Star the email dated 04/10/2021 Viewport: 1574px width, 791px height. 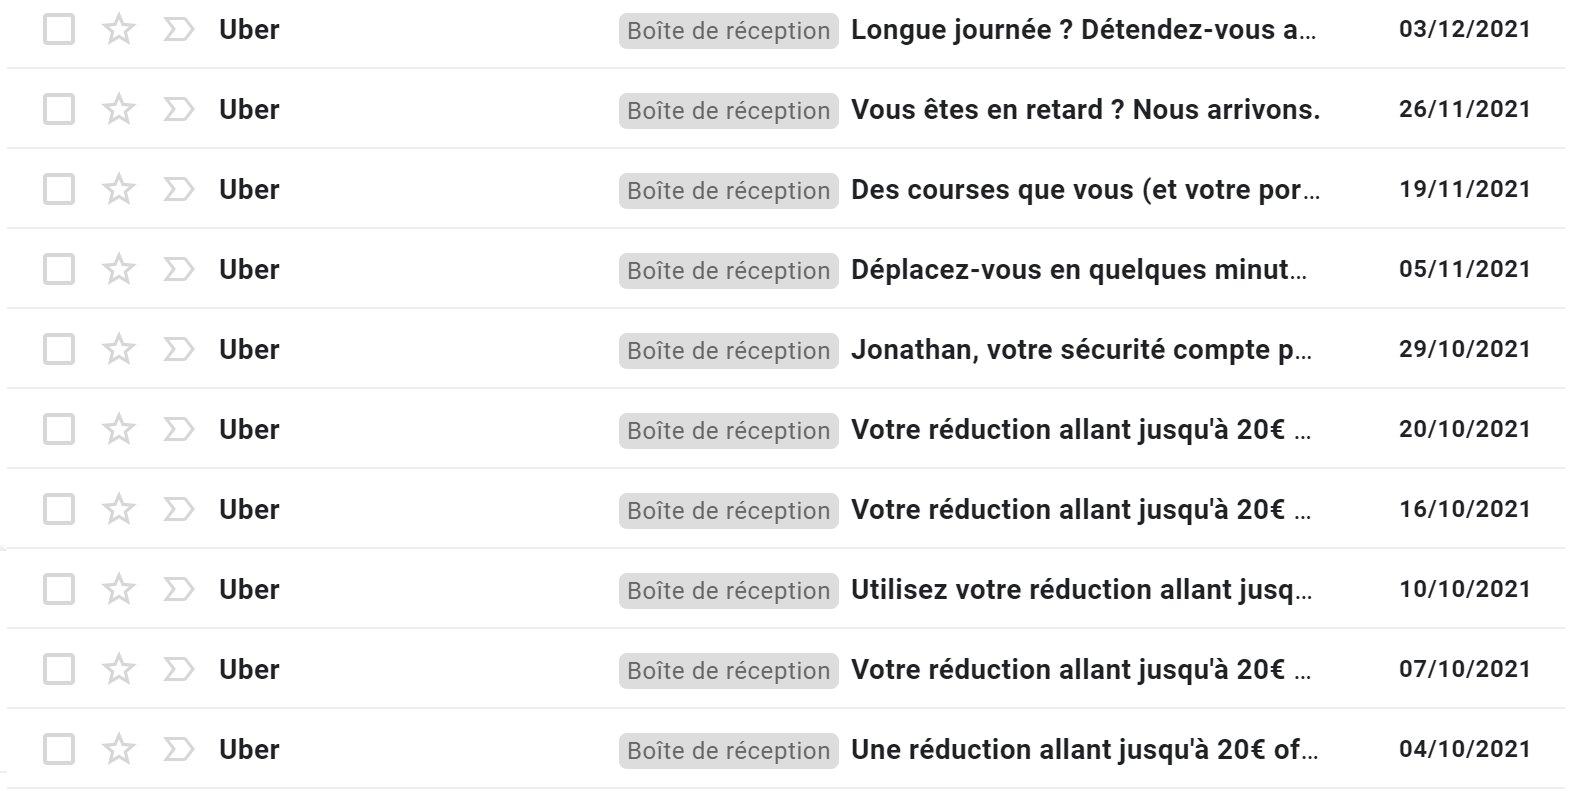pyautogui.click(x=119, y=749)
